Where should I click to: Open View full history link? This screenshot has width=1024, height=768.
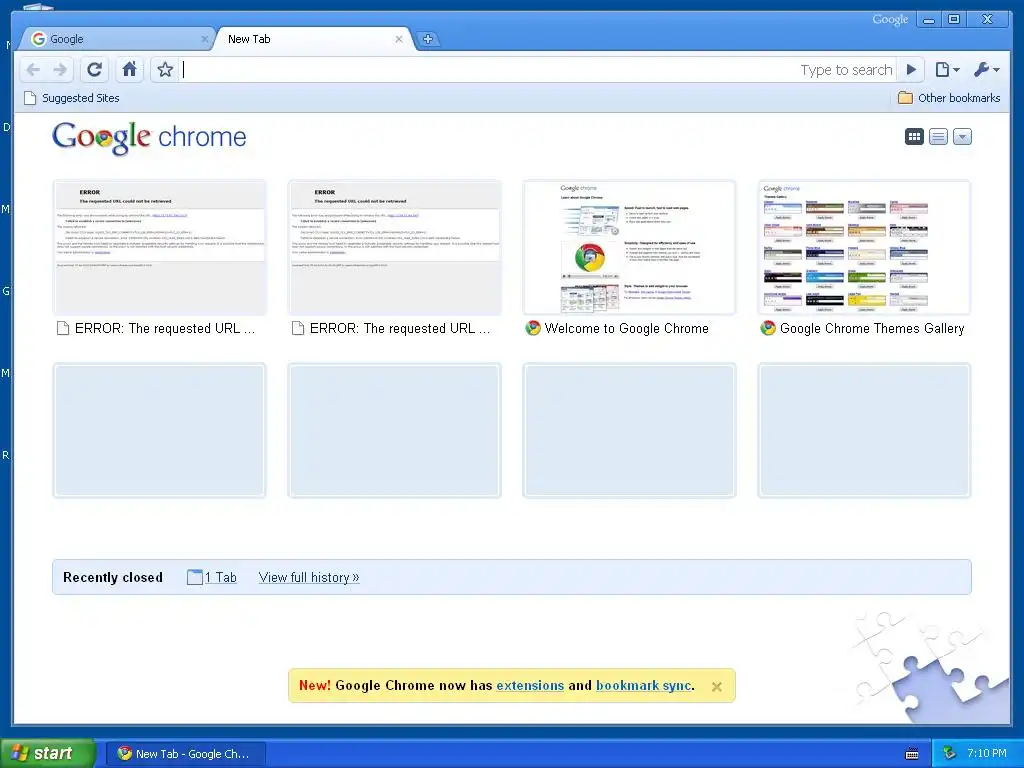309,577
